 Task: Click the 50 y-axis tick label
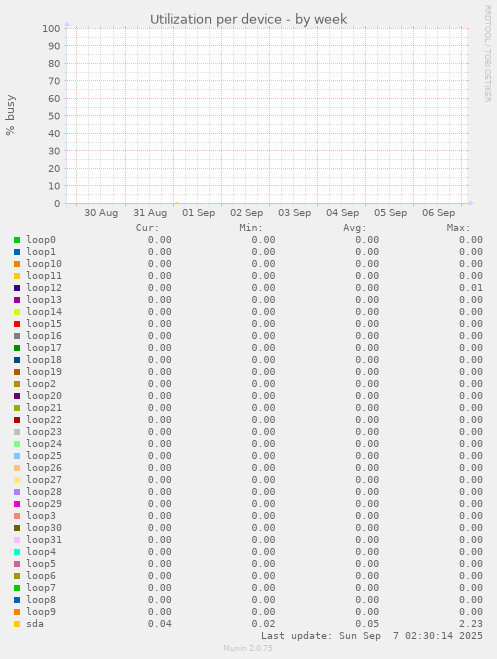[54, 116]
